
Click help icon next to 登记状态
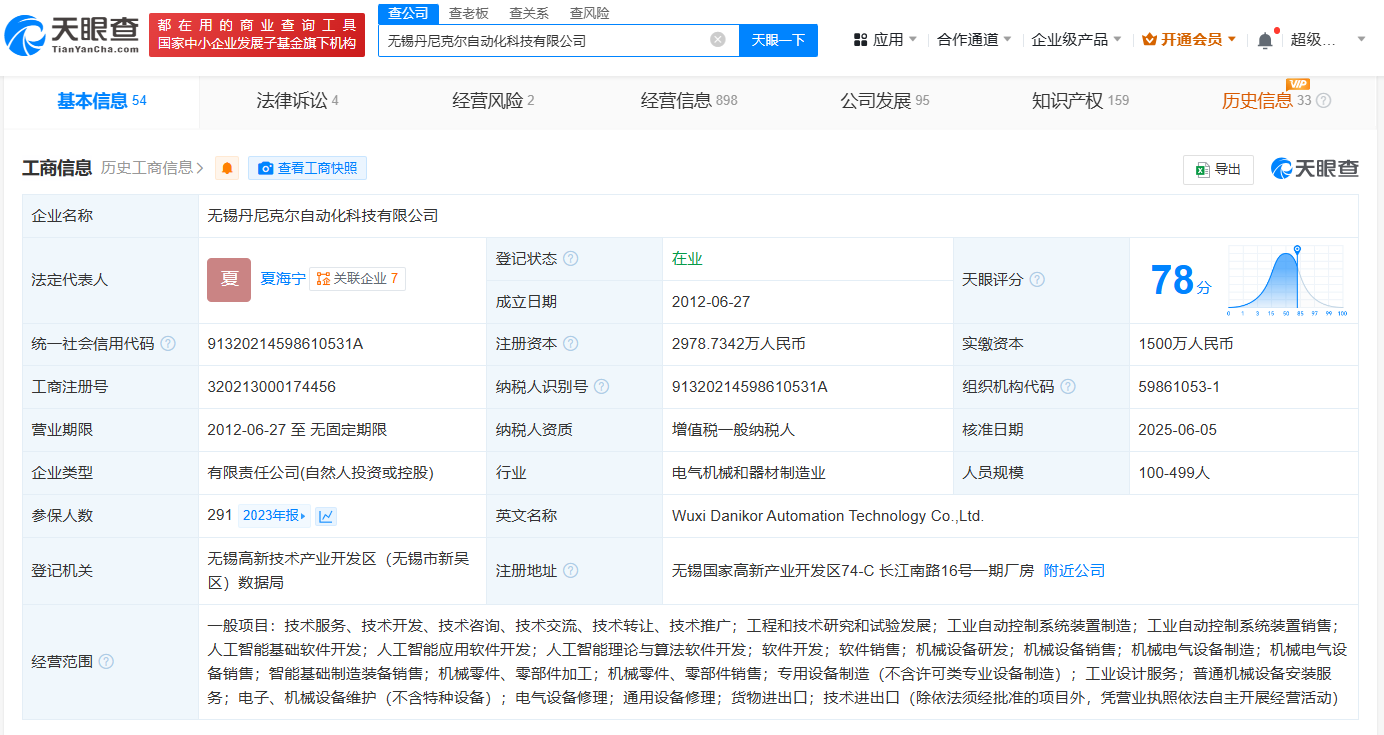tap(570, 259)
